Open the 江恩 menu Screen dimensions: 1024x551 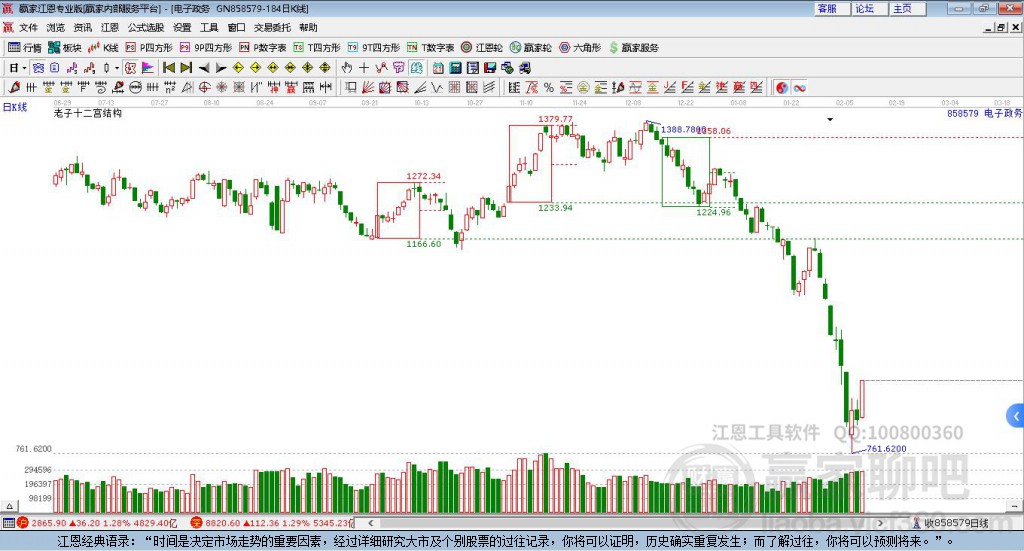(x=110, y=27)
